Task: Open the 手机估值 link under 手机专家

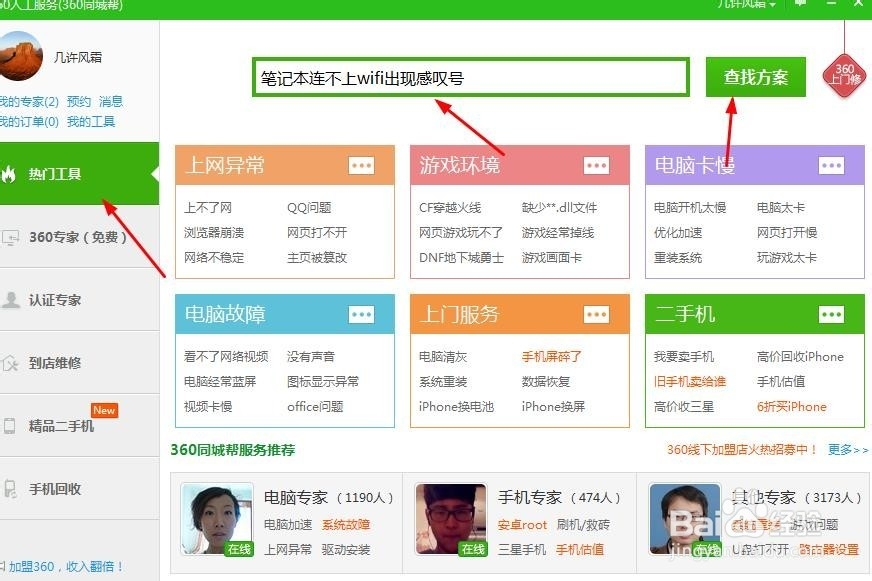Action: coord(579,549)
